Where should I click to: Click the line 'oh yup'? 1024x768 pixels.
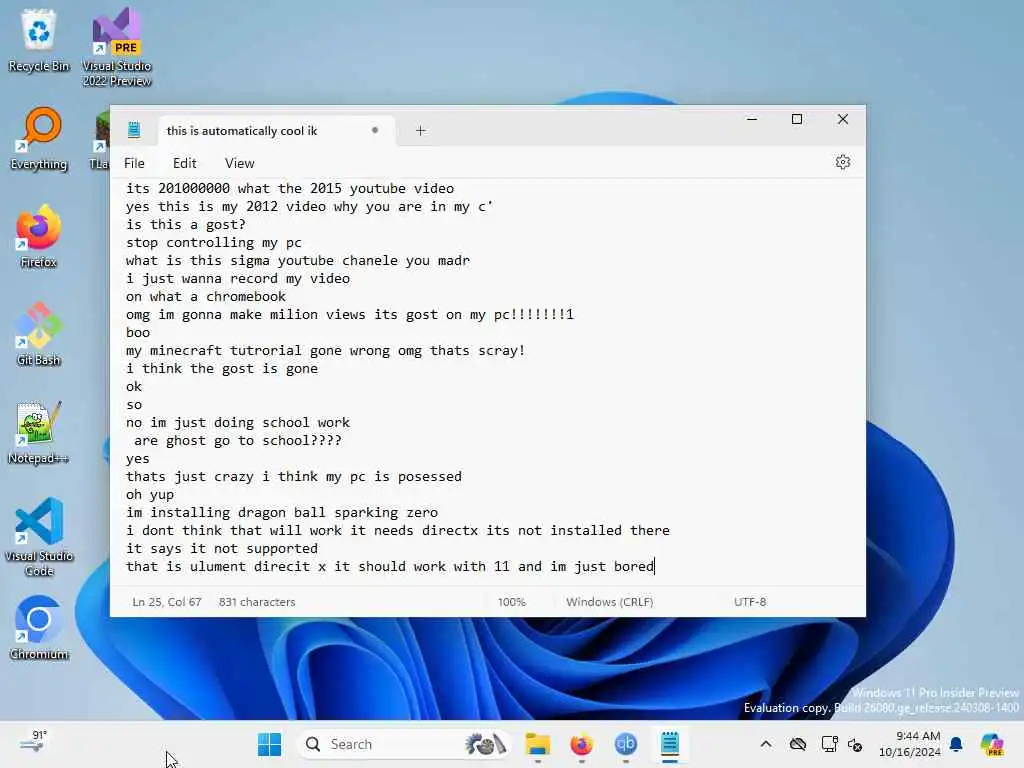point(150,494)
